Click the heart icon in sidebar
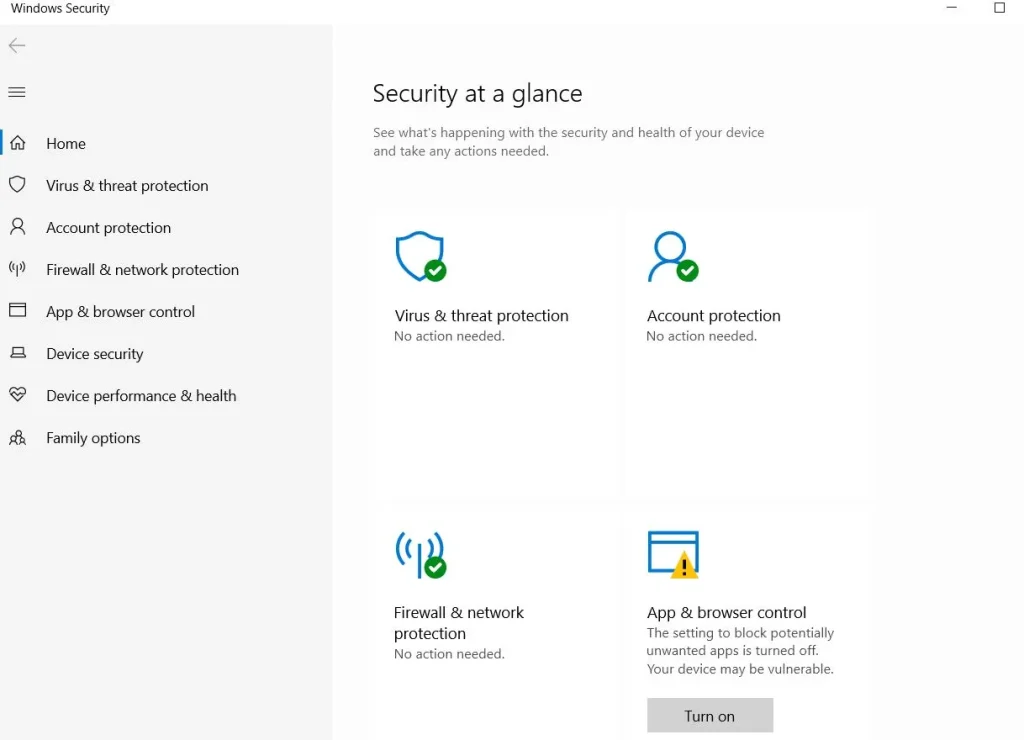The image size is (1024, 740). coord(18,394)
